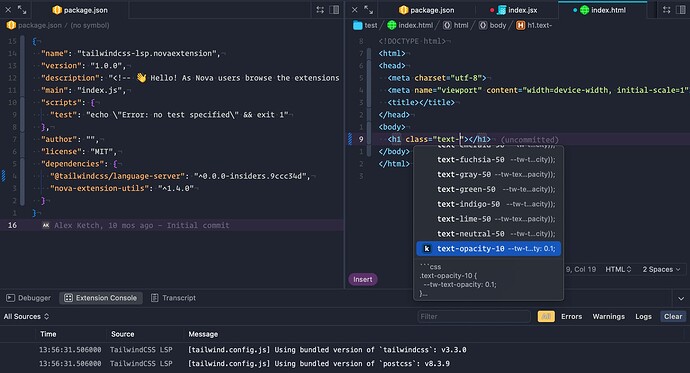Image resolution: width=690 pixels, height=373 pixels.
Task: Click the "license" key in package.json
Action: click(62, 151)
